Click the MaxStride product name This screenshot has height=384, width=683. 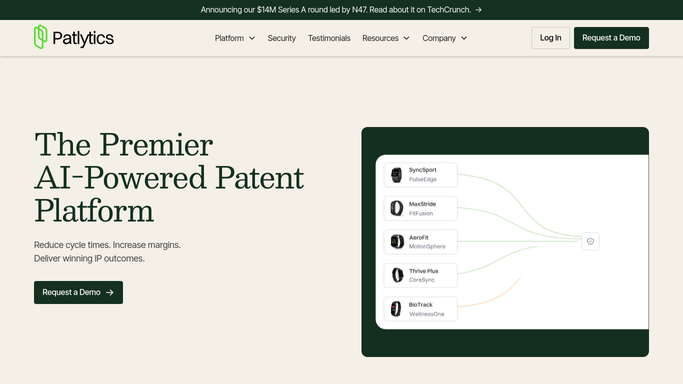tap(422, 204)
